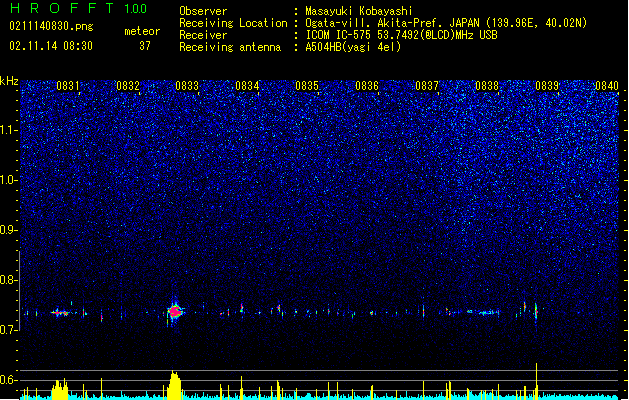Click the kHz axis unit label

click(x=9, y=81)
